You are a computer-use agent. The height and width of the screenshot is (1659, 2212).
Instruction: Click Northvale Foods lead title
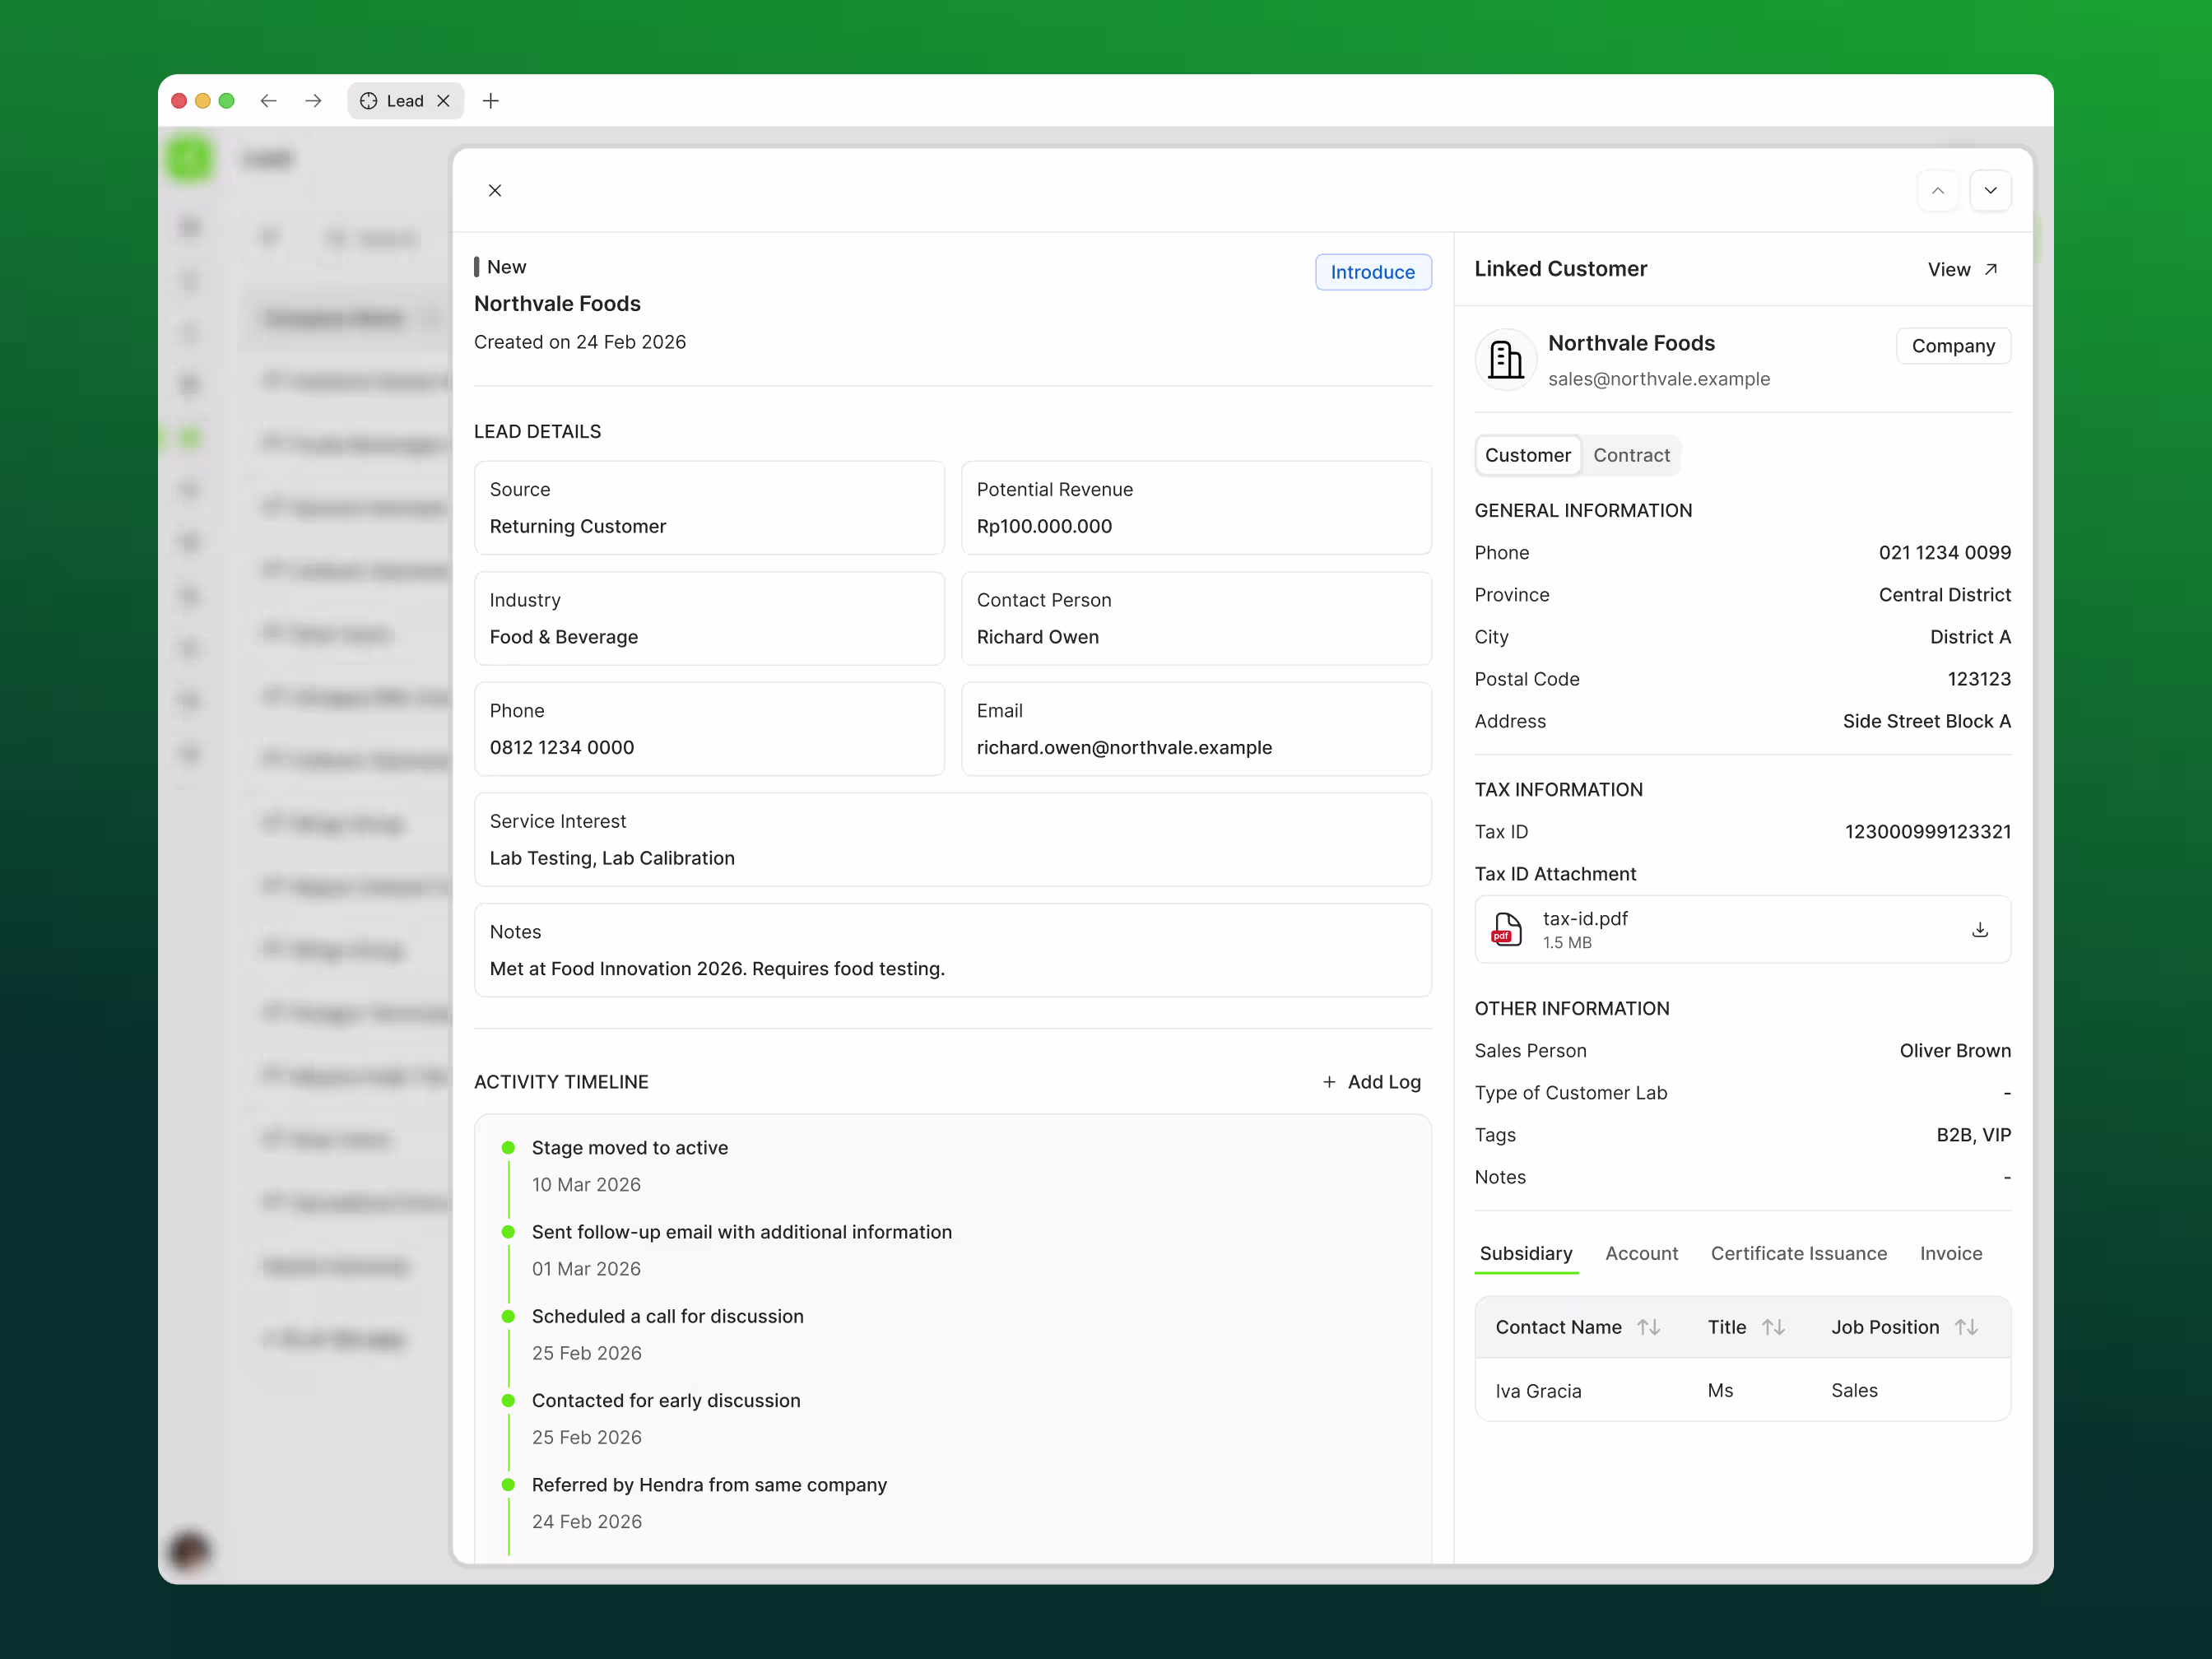557,304
